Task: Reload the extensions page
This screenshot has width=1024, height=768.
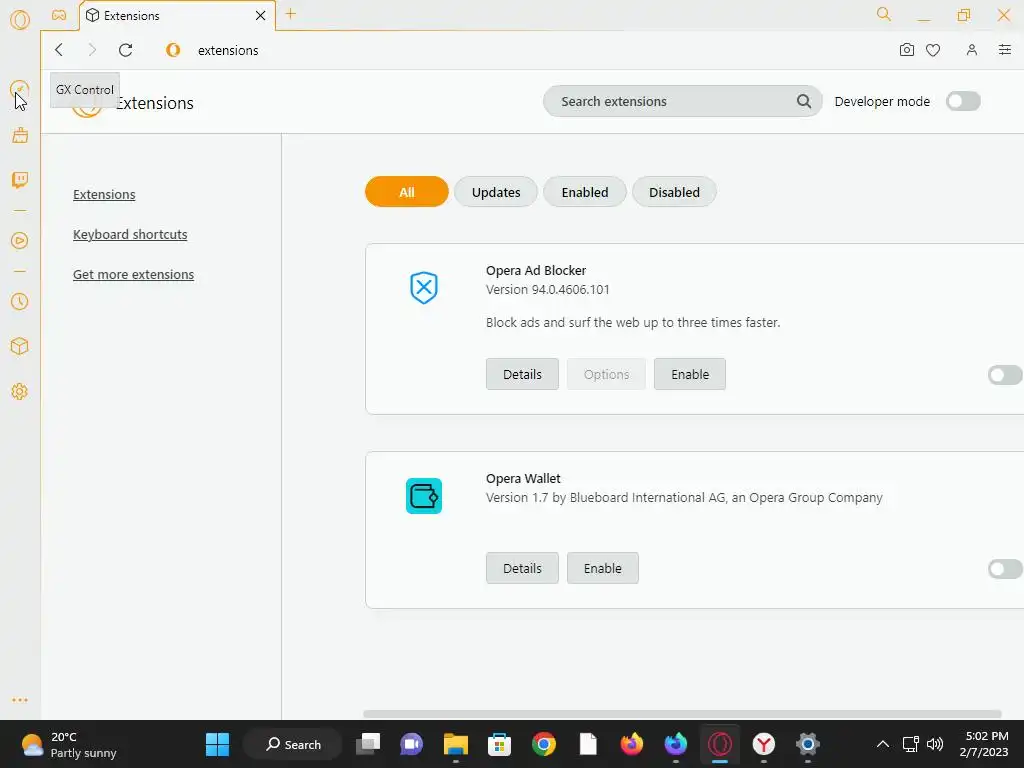Action: [126, 50]
